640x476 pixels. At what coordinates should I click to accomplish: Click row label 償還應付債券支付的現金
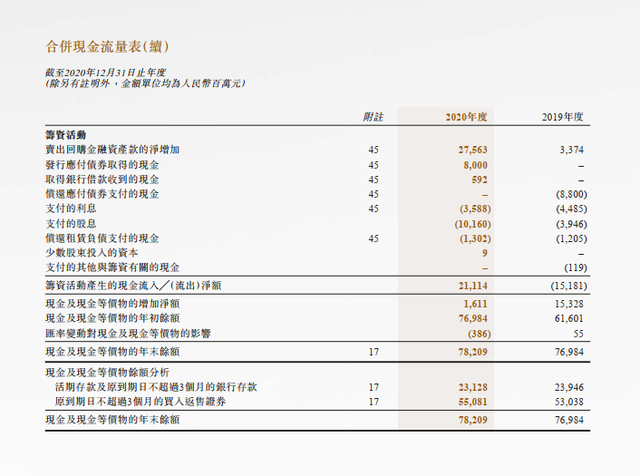click(x=102, y=194)
